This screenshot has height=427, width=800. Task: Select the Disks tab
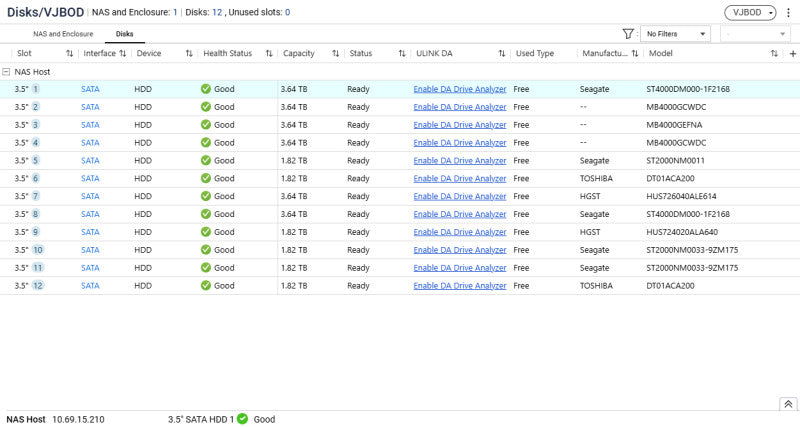[124, 34]
